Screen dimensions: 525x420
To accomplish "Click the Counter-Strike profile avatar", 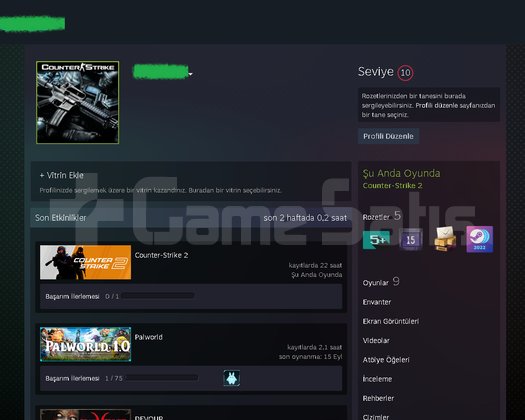I will (77, 102).
